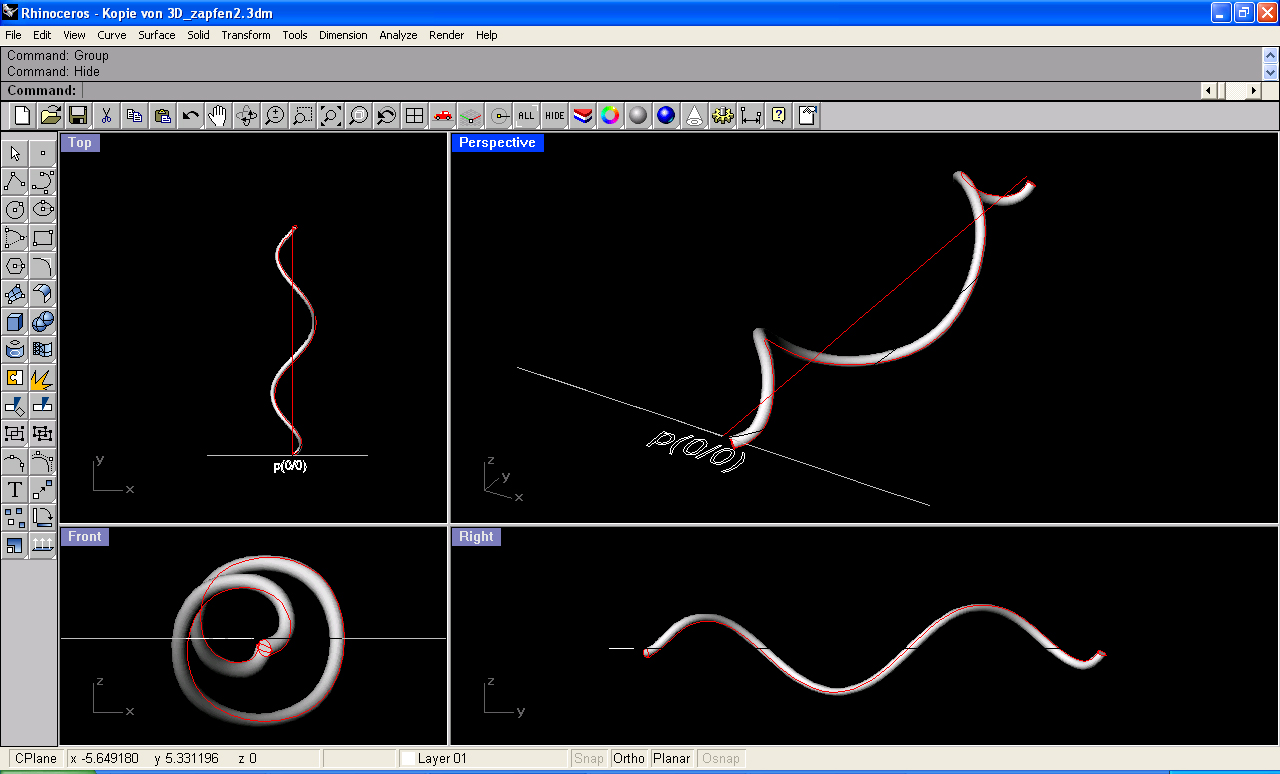Select the Text T tool in sidebar
The width and height of the screenshot is (1280, 774).
click(15, 489)
